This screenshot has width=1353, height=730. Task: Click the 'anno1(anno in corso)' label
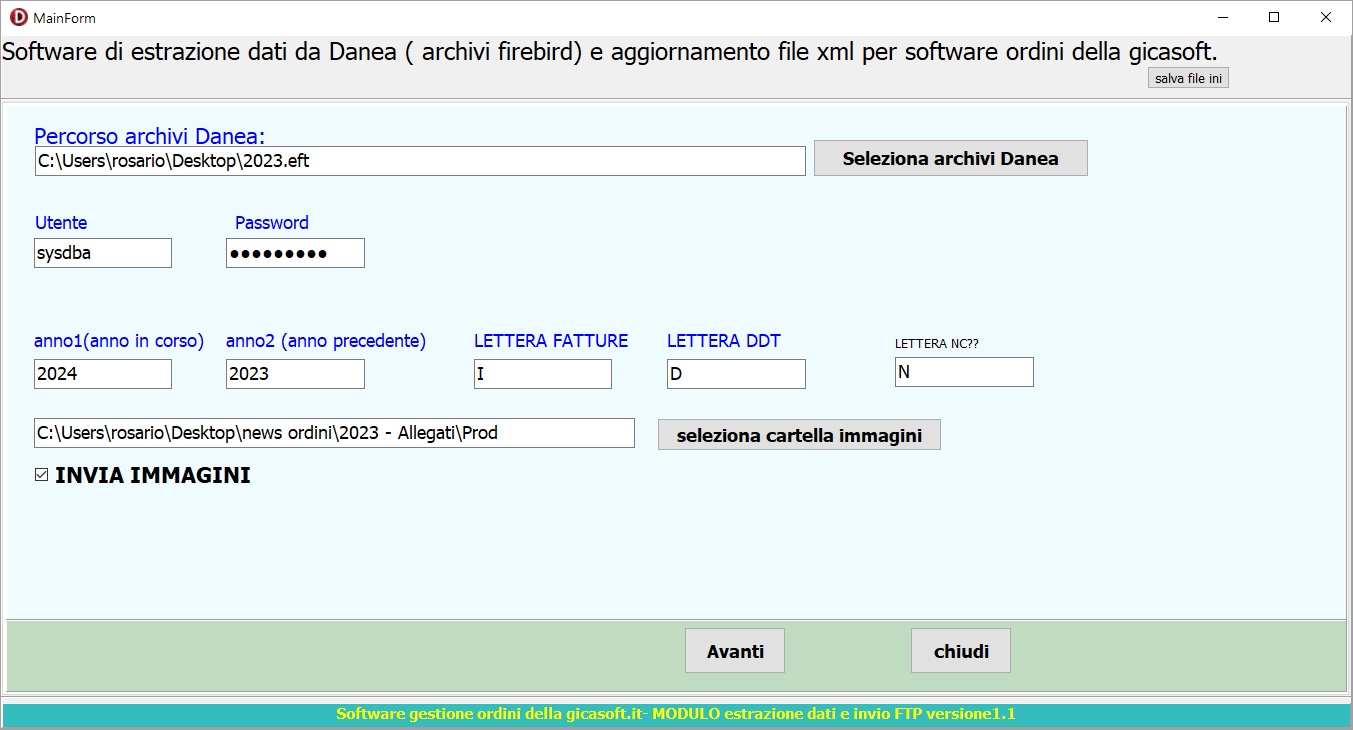[119, 341]
